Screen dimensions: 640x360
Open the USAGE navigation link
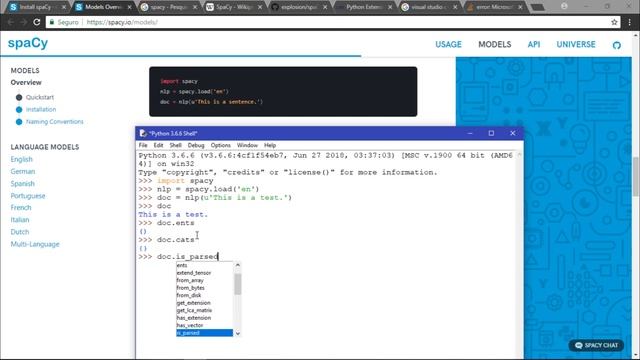pyautogui.click(x=448, y=44)
